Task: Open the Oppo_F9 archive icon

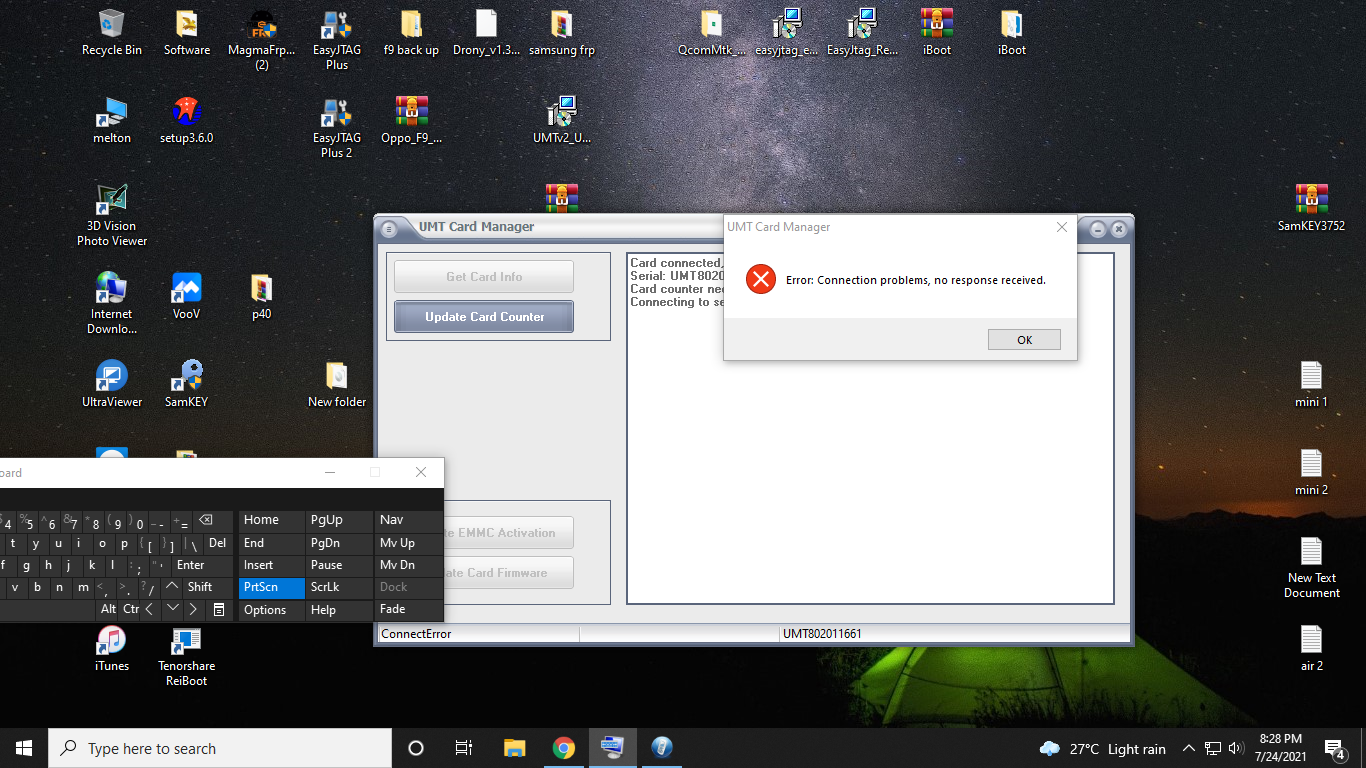Action: (x=411, y=121)
